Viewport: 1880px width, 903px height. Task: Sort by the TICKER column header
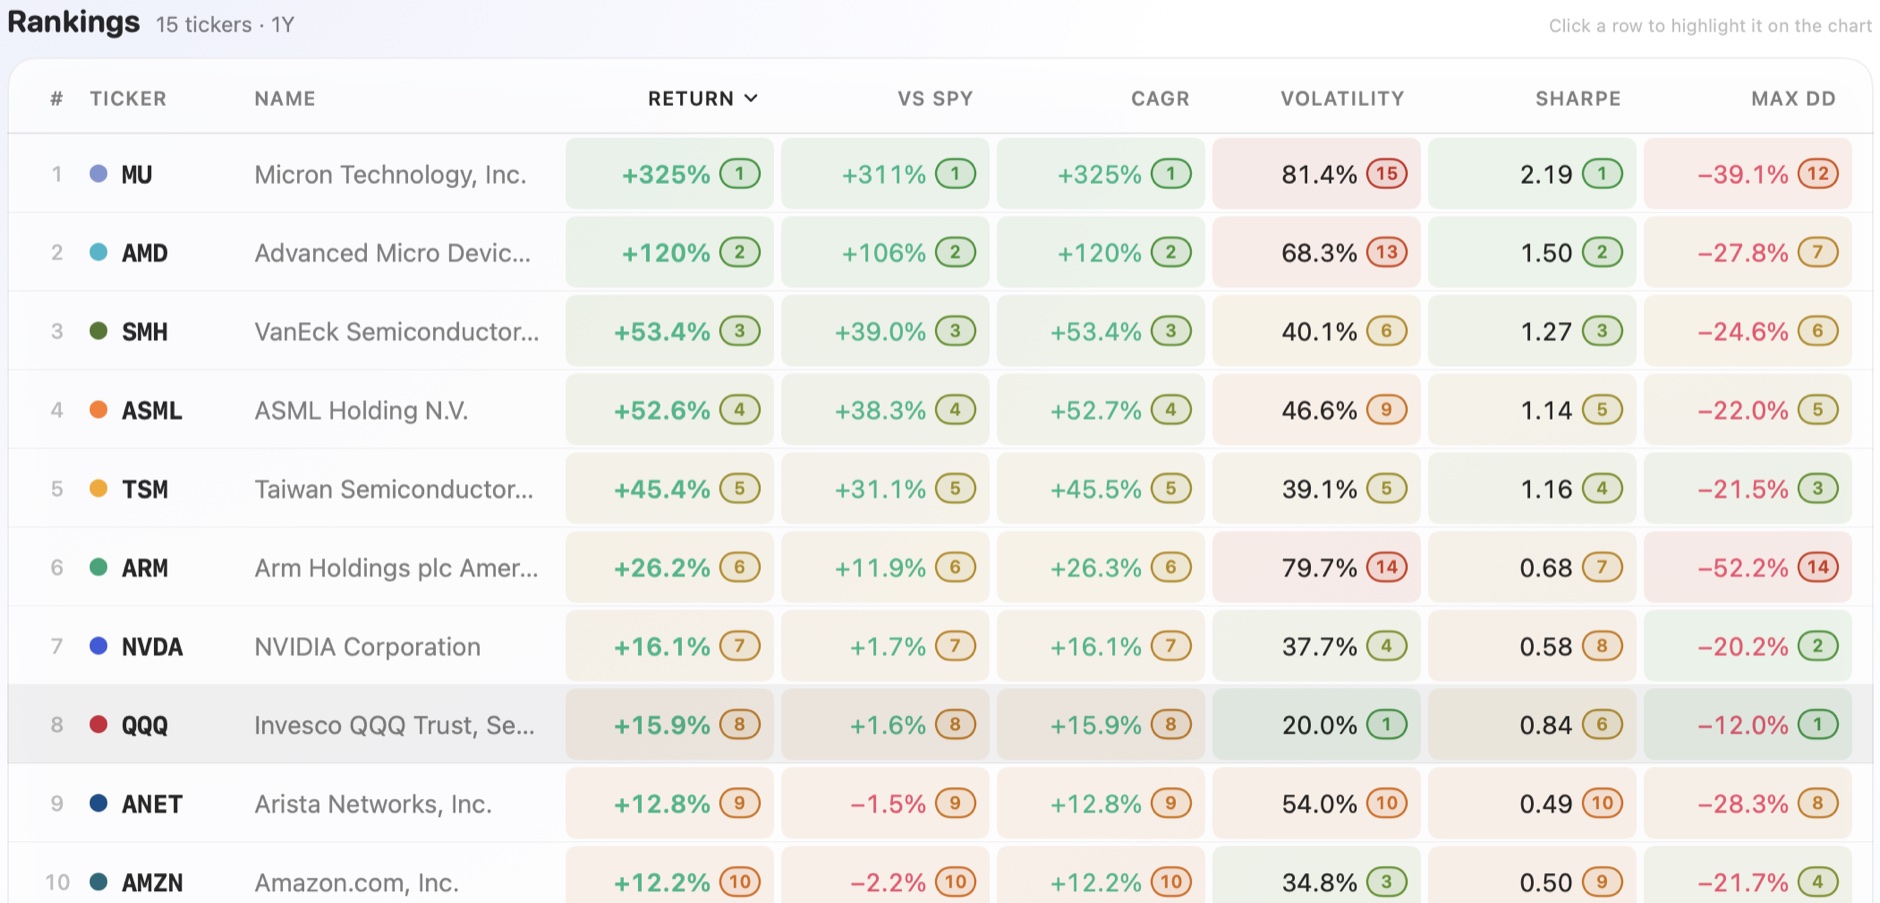128,98
